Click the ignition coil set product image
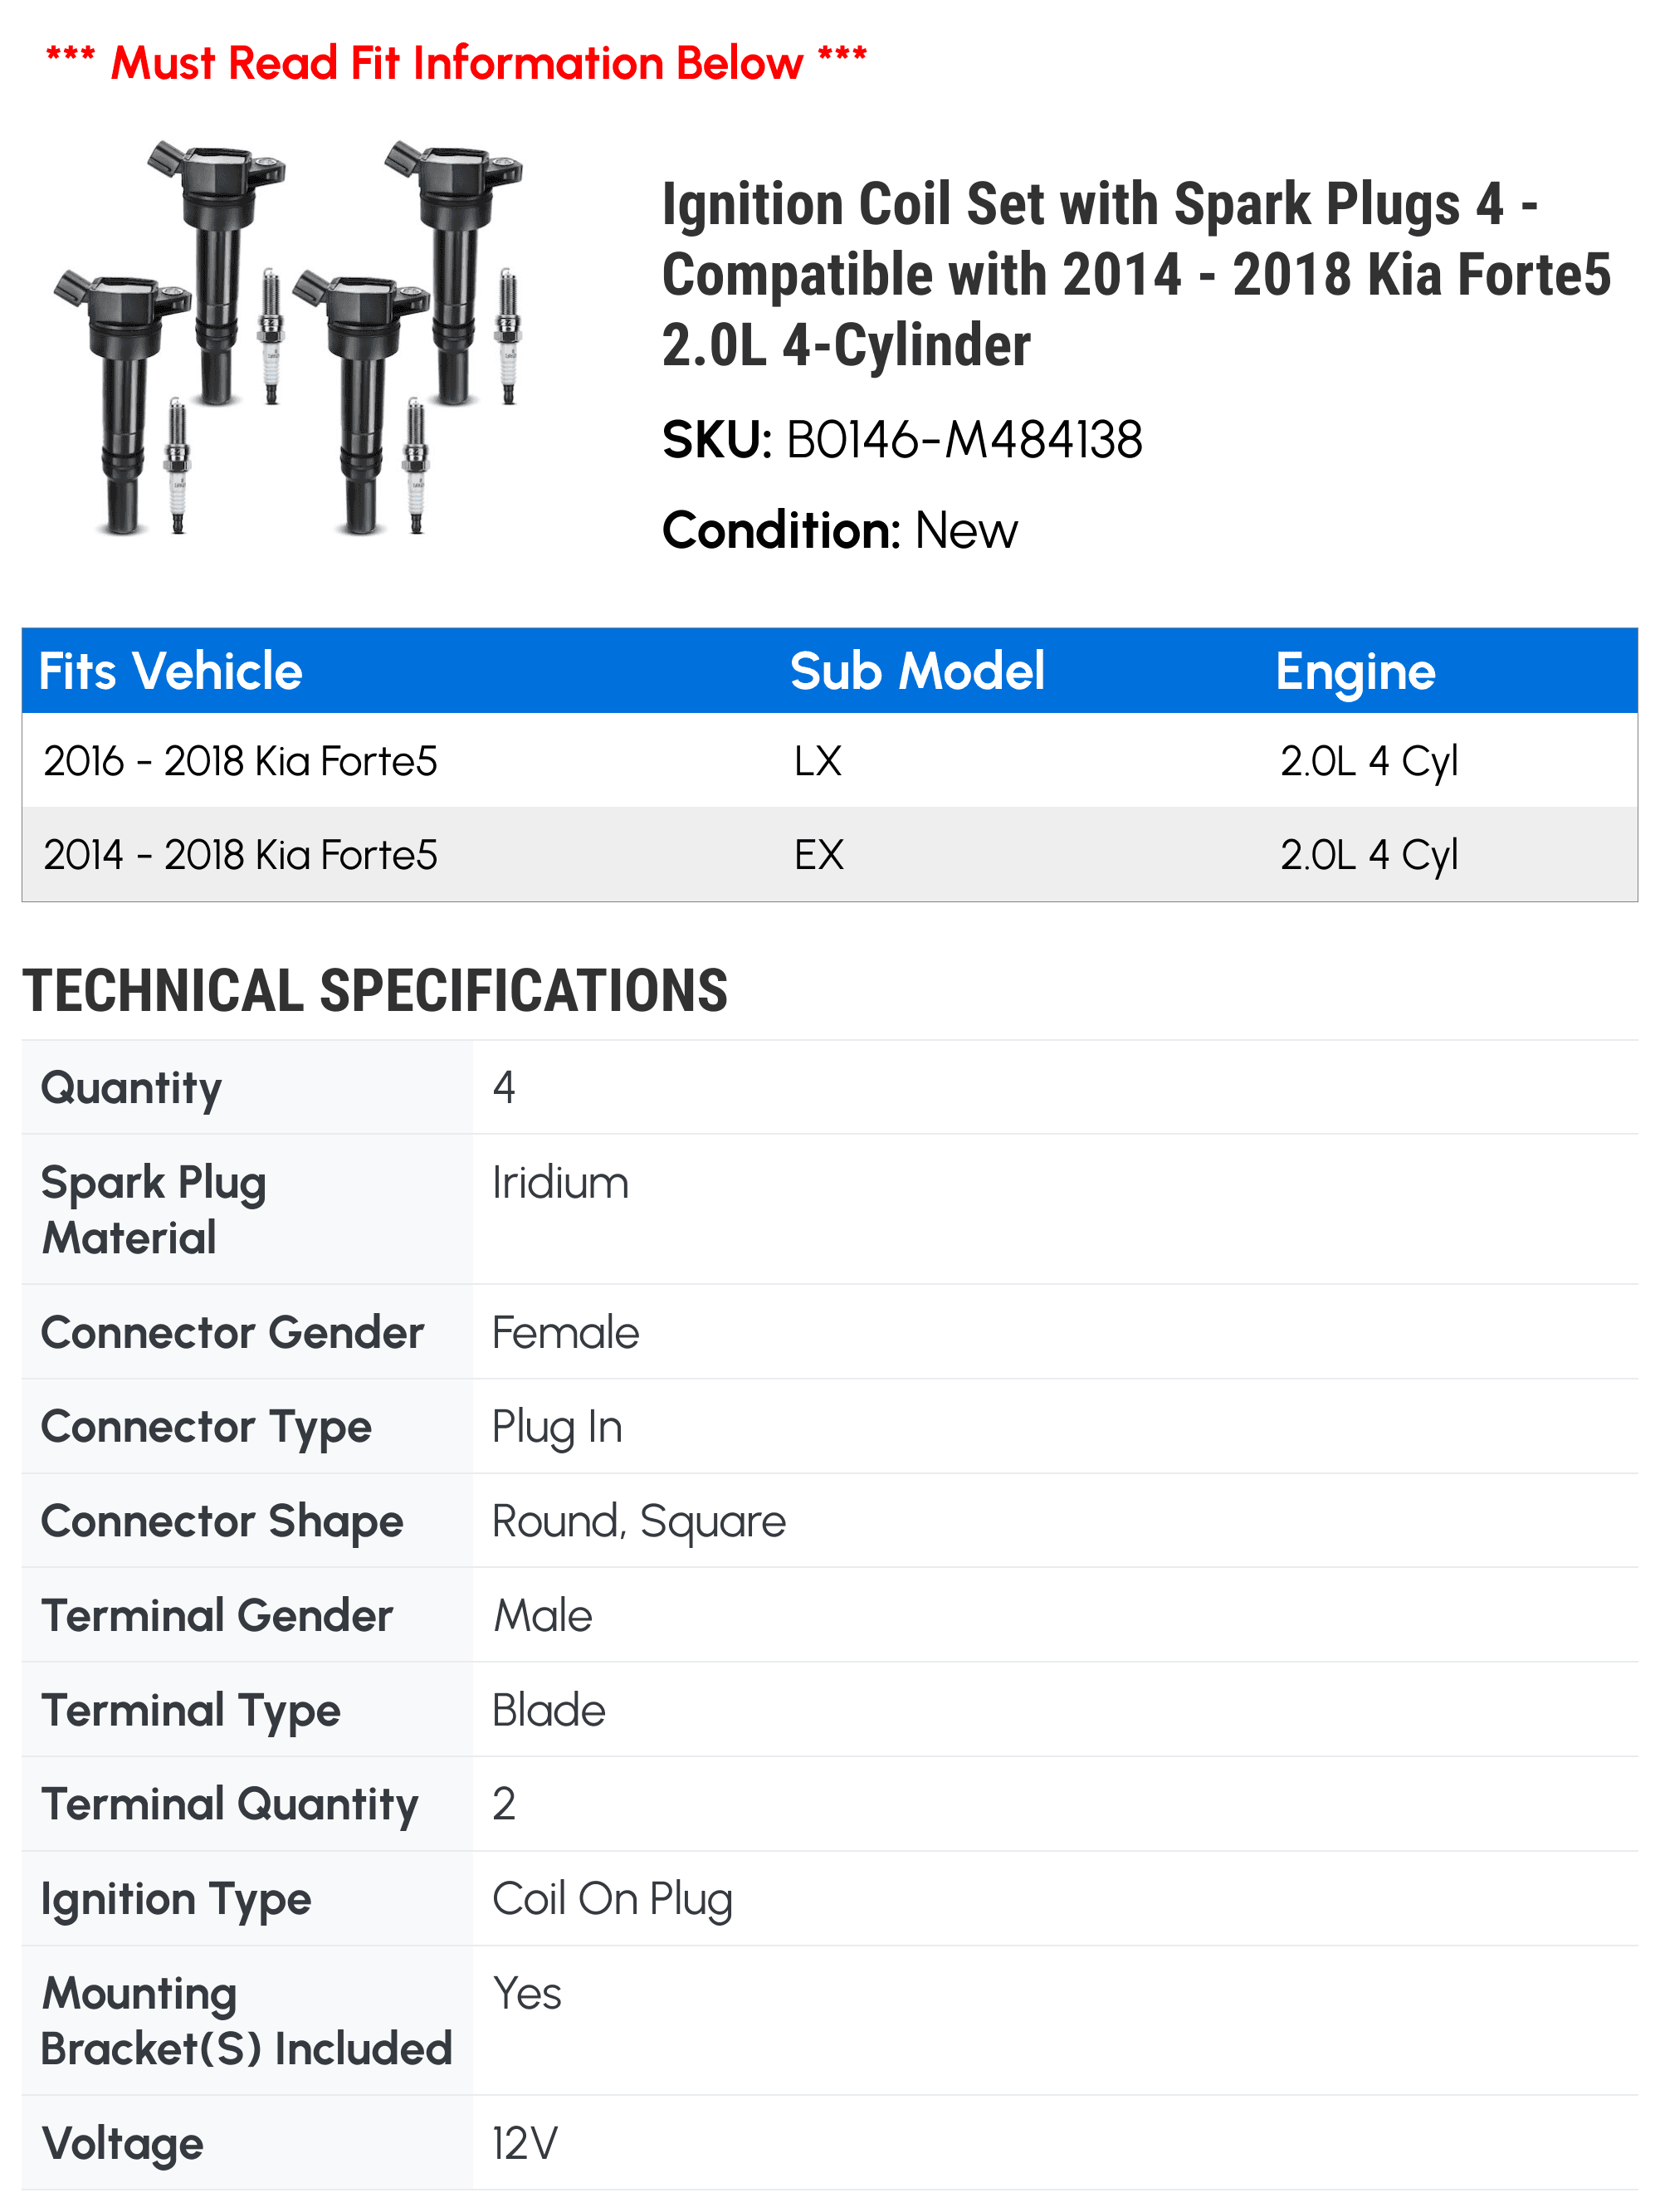This screenshot has width=1660, height=2212. click(x=289, y=338)
